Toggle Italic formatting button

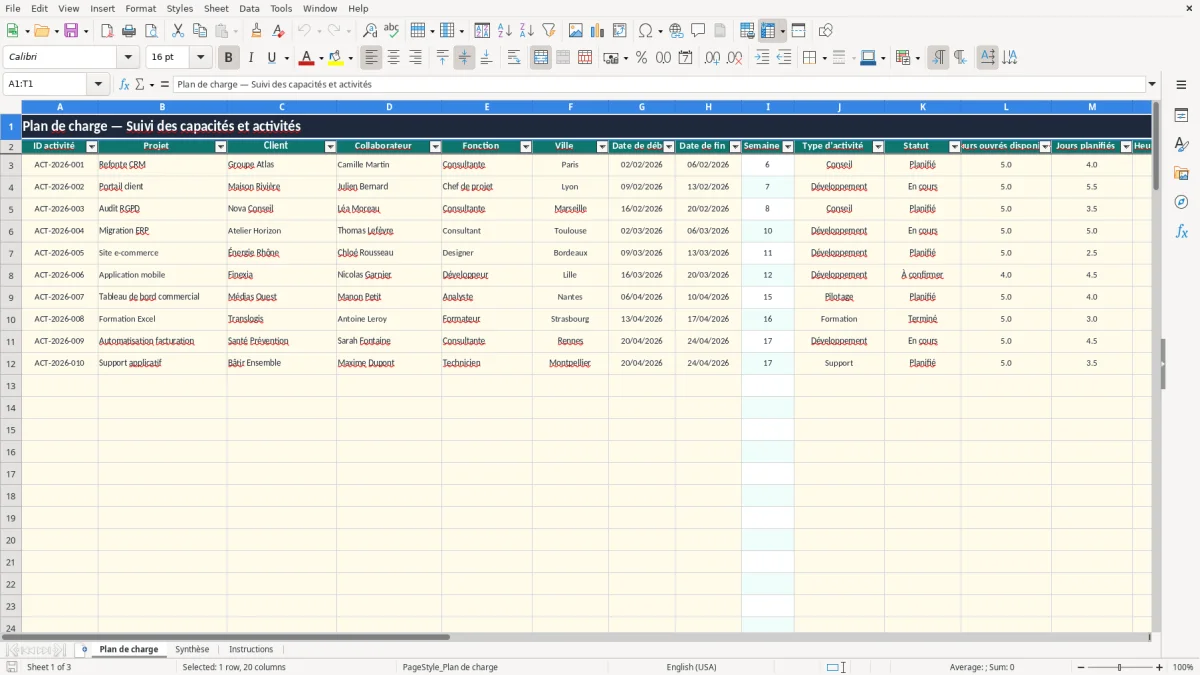pyautogui.click(x=251, y=58)
